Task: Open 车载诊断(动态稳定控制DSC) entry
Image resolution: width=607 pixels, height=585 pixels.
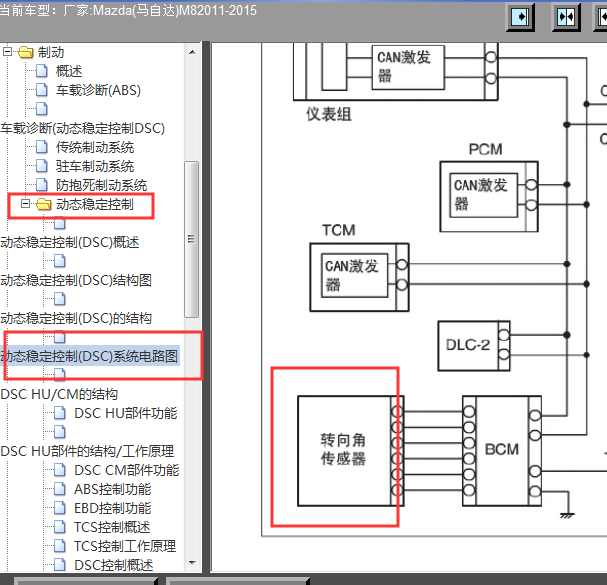Action: (x=83, y=128)
